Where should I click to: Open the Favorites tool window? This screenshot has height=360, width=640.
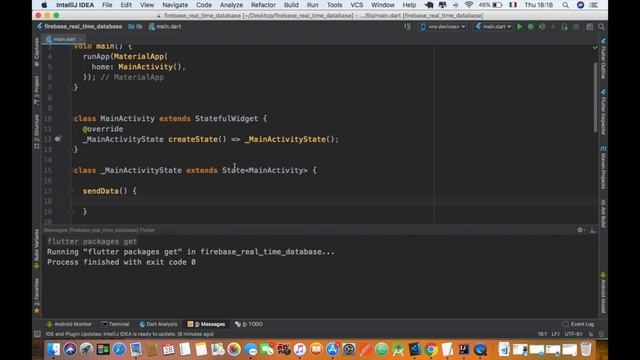(36, 296)
